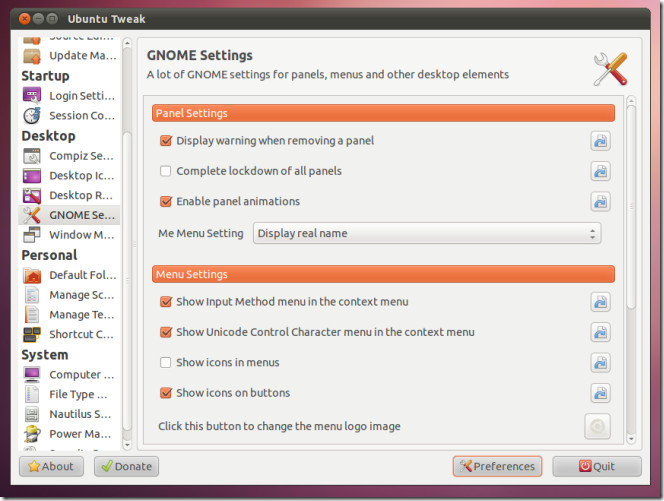Screen dimensions: 664x501
Task: Click the Manage Templates icon
Action: [32, 315]
